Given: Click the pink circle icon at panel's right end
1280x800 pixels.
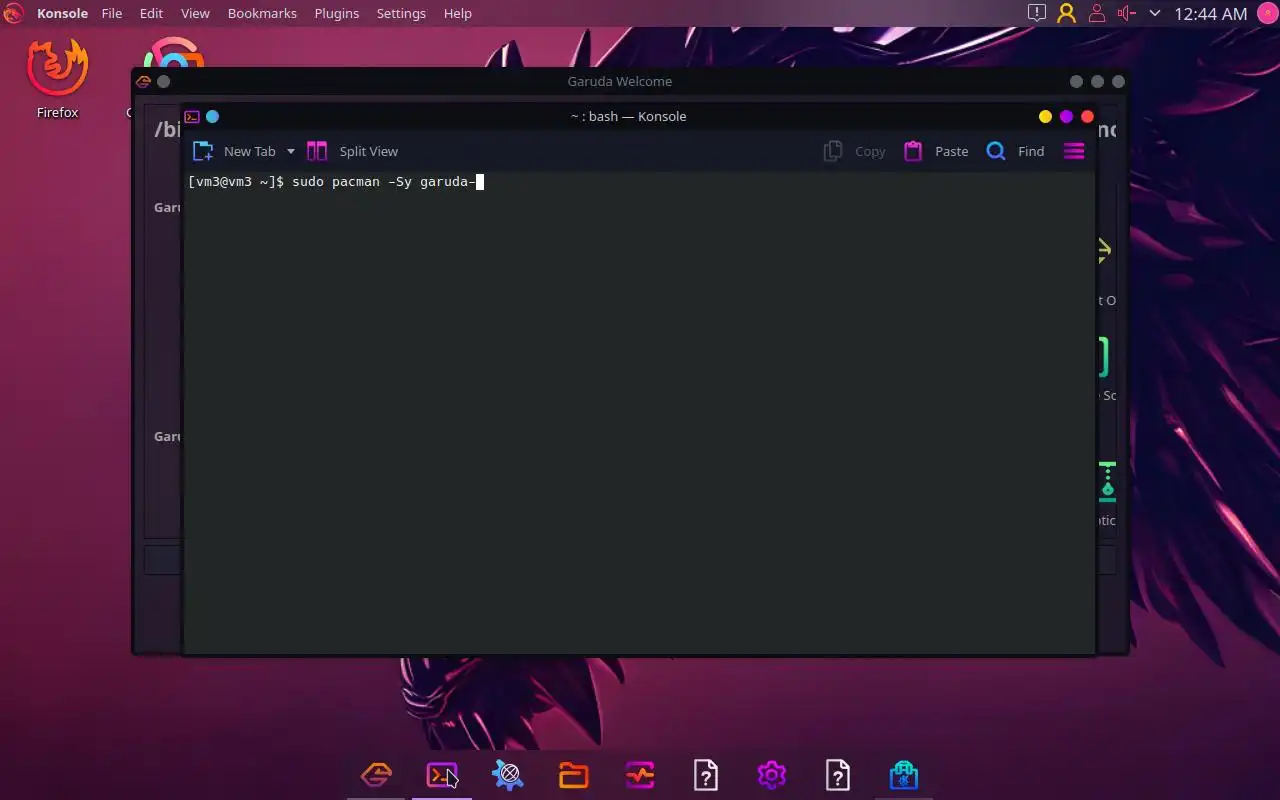Looking at the screenshot, I should (1267, 13).
